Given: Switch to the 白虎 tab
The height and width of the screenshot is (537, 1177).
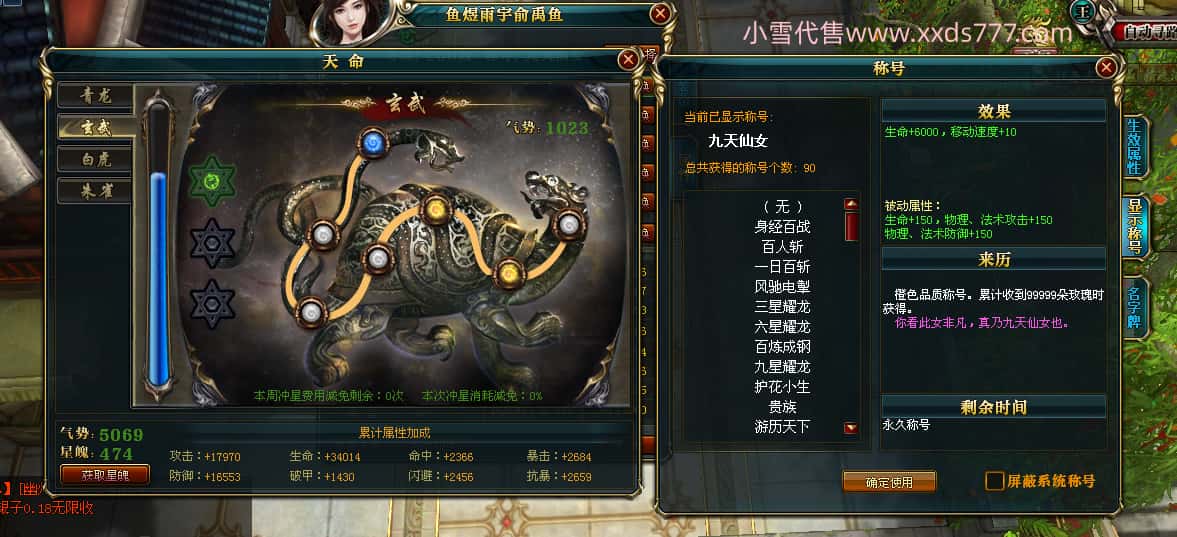Looking at the screenshot, I should pyautogui.click(x=96, y=159).
